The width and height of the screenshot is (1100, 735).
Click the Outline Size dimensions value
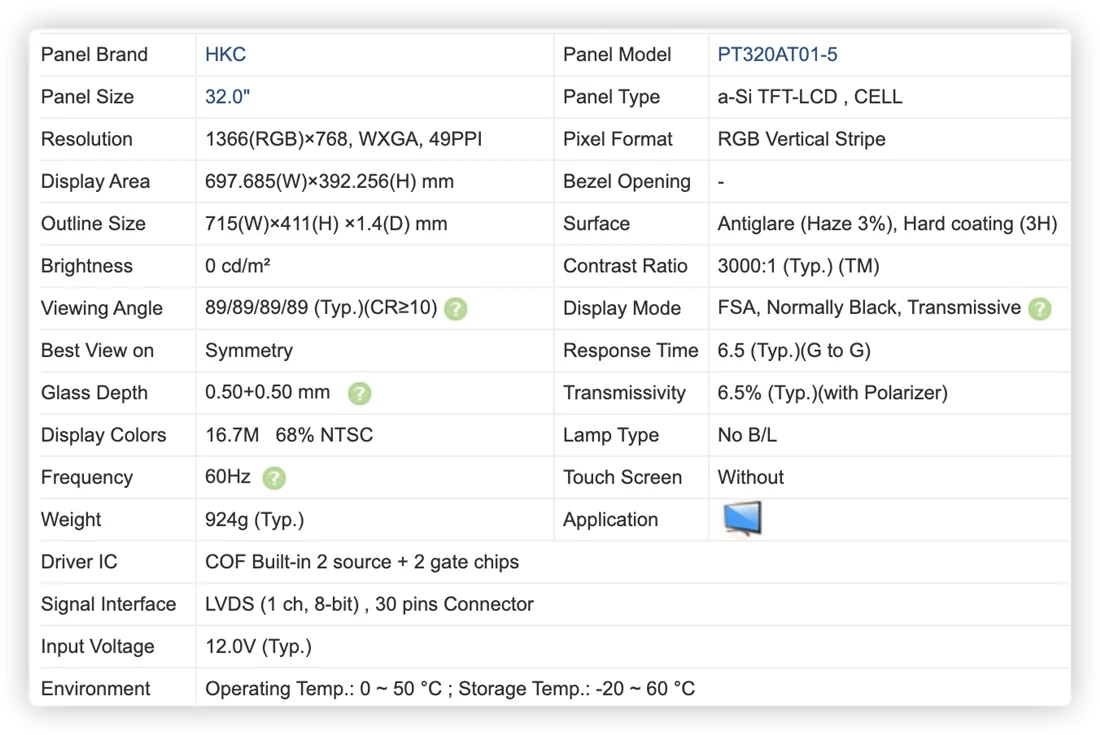326,224
